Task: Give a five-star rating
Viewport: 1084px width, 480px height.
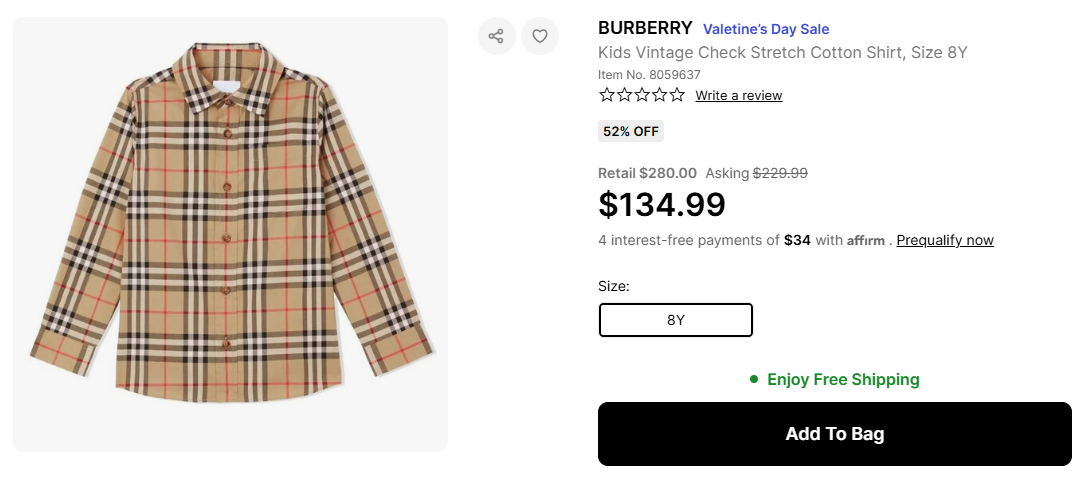Action: (677, 95)
